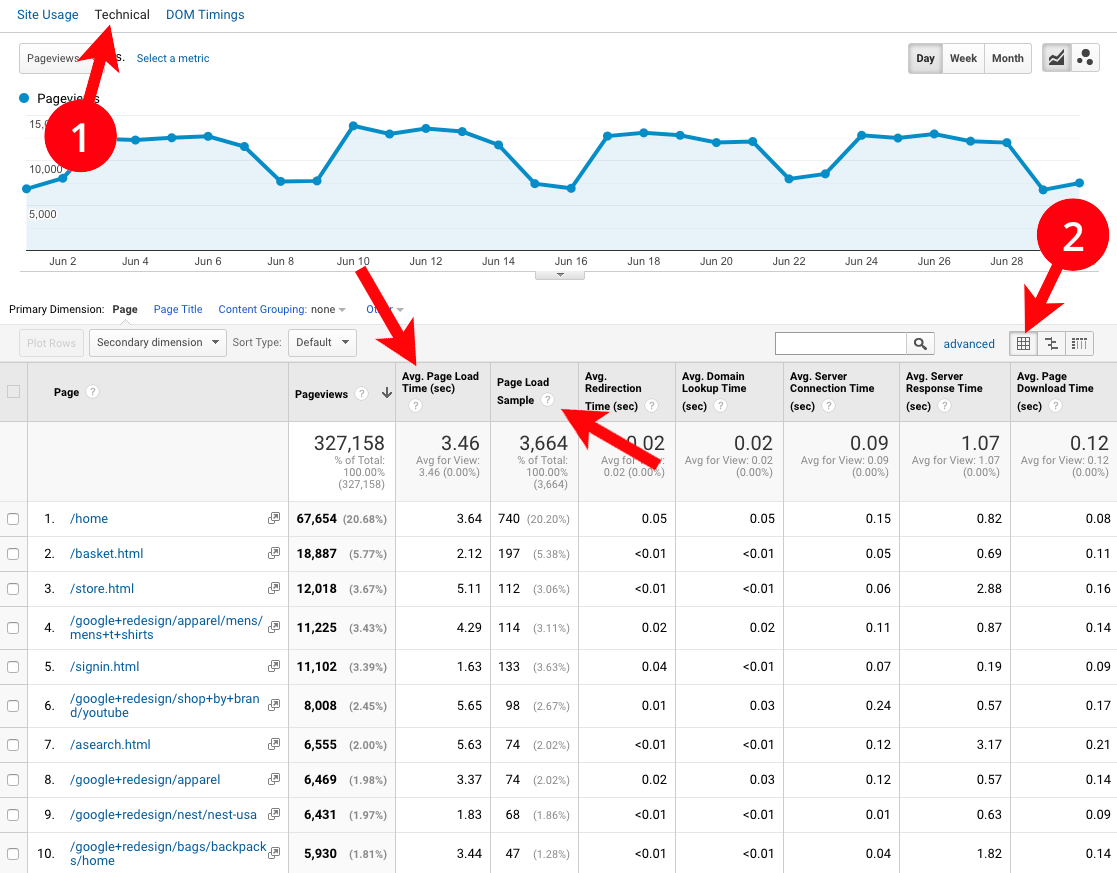Select the comparison bar chart view
This screenshot has width=1117, height=873.
pos(1051,343)
